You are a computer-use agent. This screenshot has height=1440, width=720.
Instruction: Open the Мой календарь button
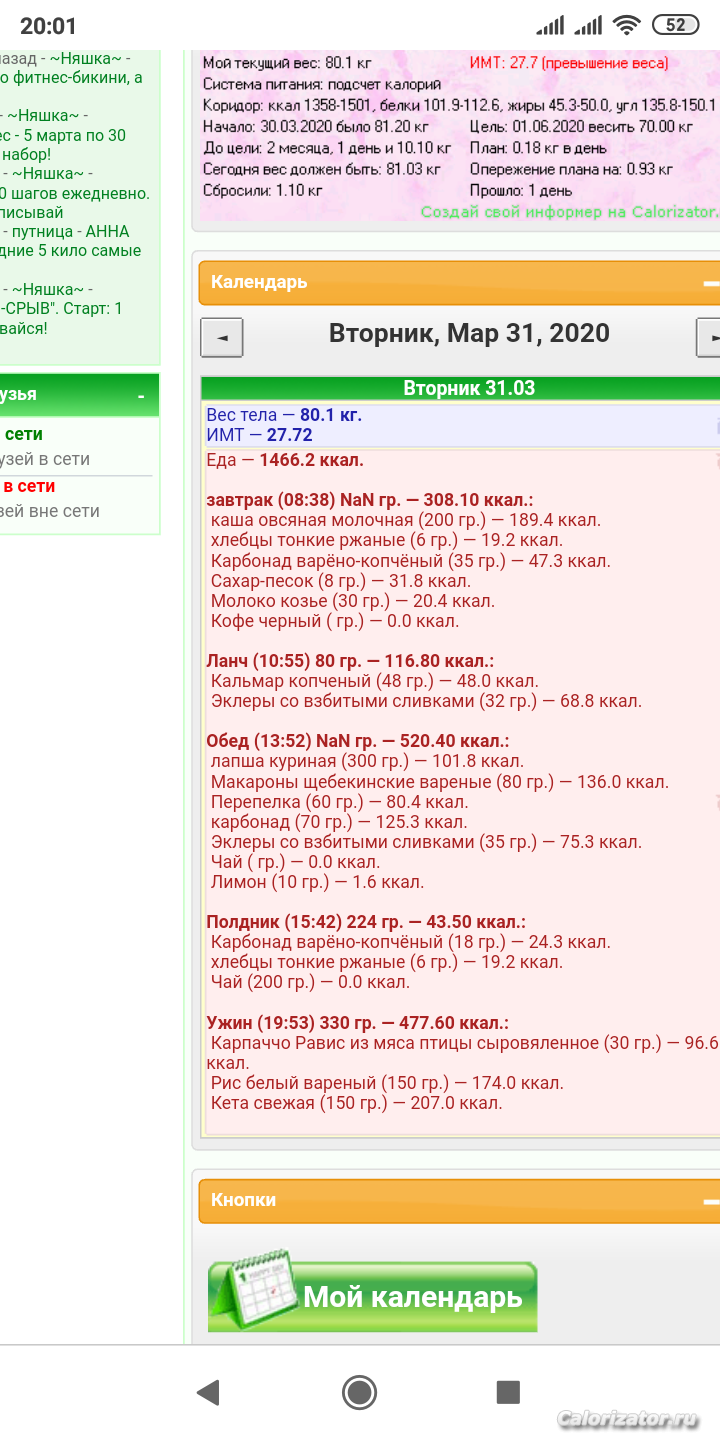[x=411, y=1297]
